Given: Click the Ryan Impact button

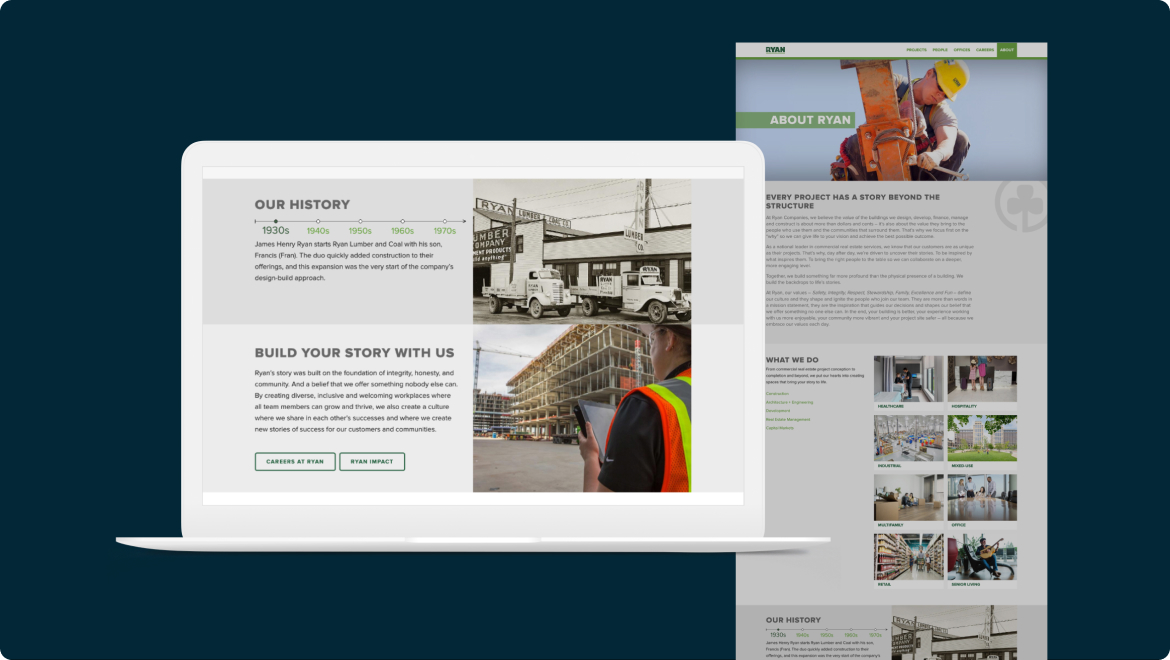Looking at the screenshot, I should tap(372, 462).
